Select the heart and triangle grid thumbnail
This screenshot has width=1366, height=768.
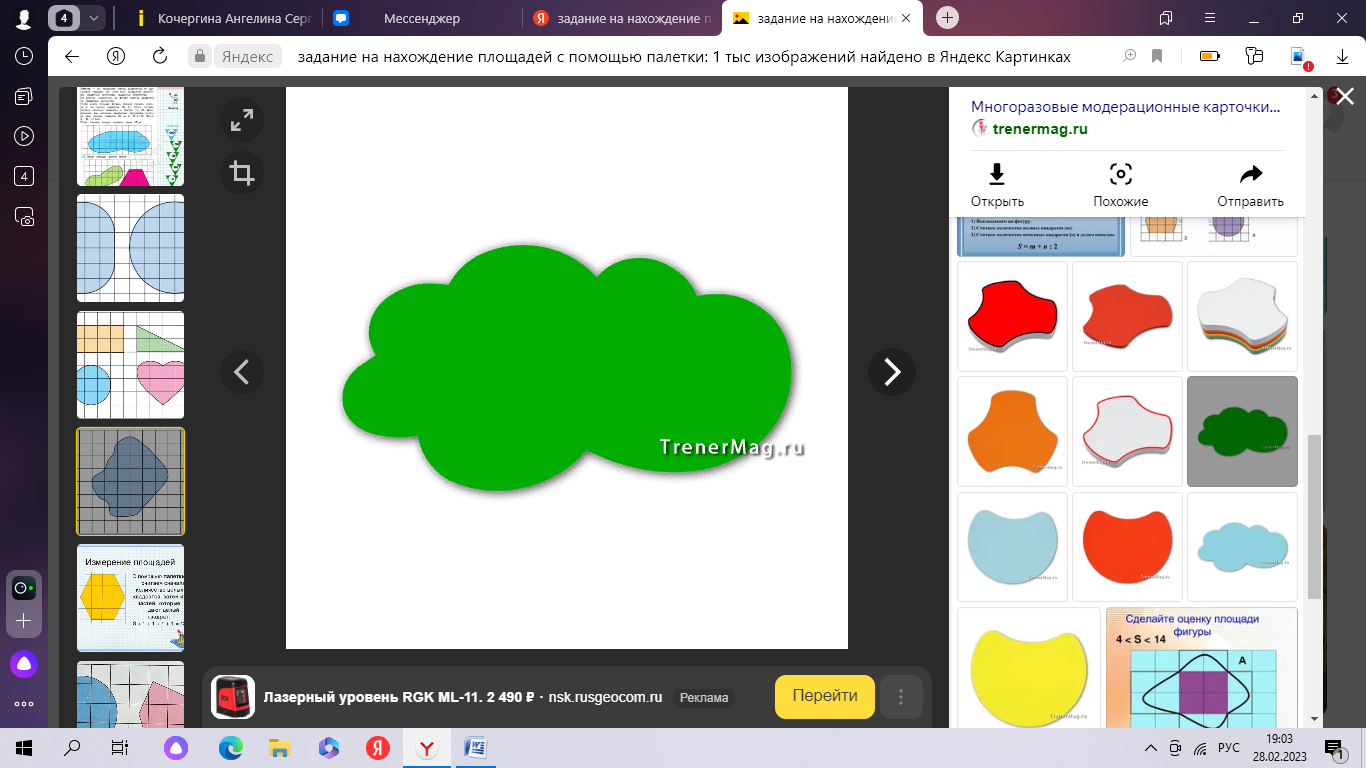pos(131,365)
